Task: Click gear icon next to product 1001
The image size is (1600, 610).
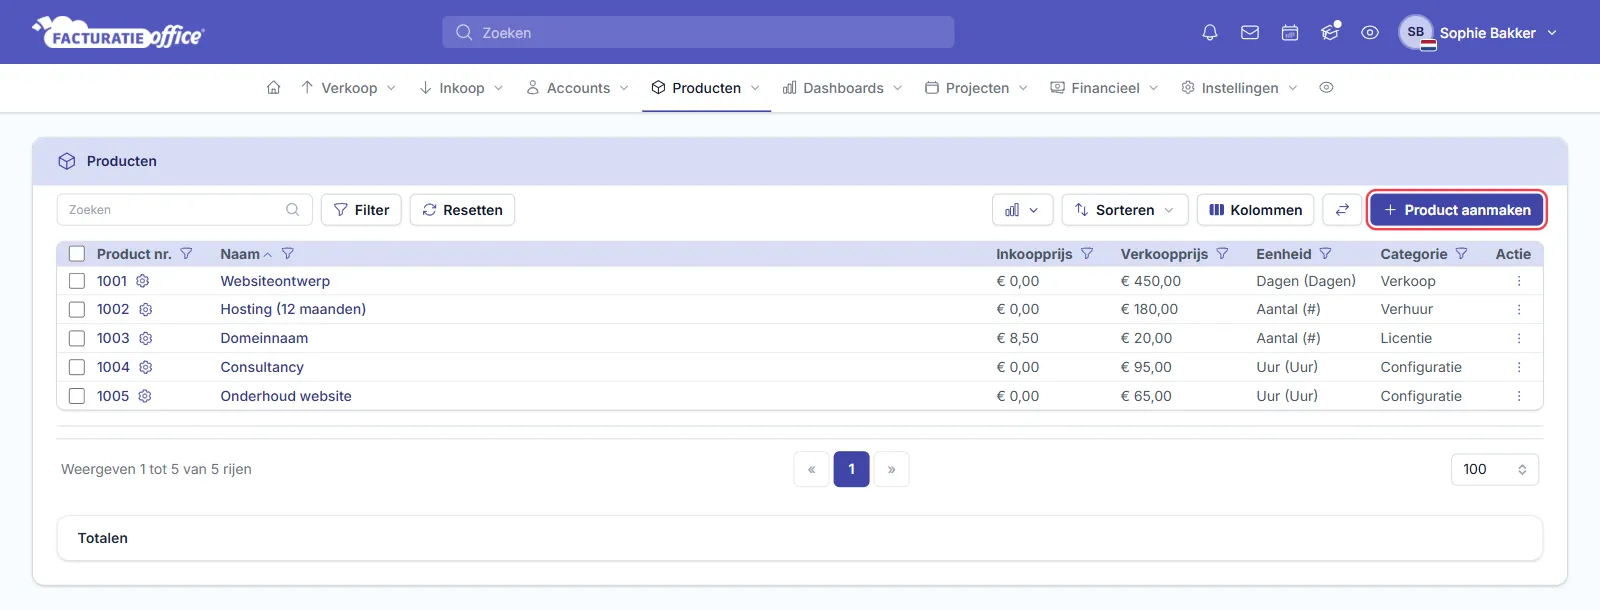Action: 142,281
